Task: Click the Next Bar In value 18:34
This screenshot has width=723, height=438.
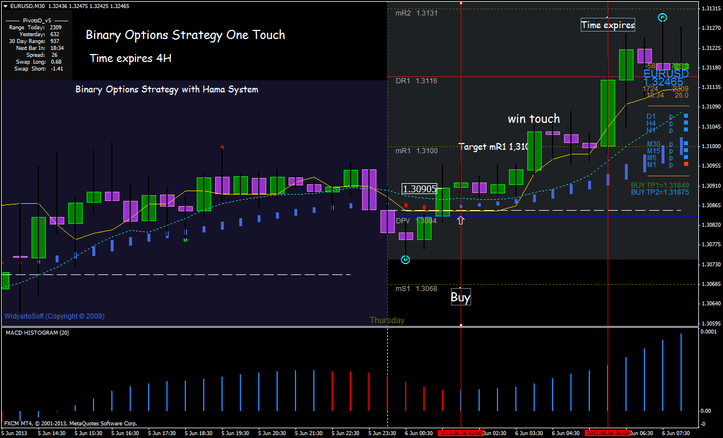Action: [57, 48]
